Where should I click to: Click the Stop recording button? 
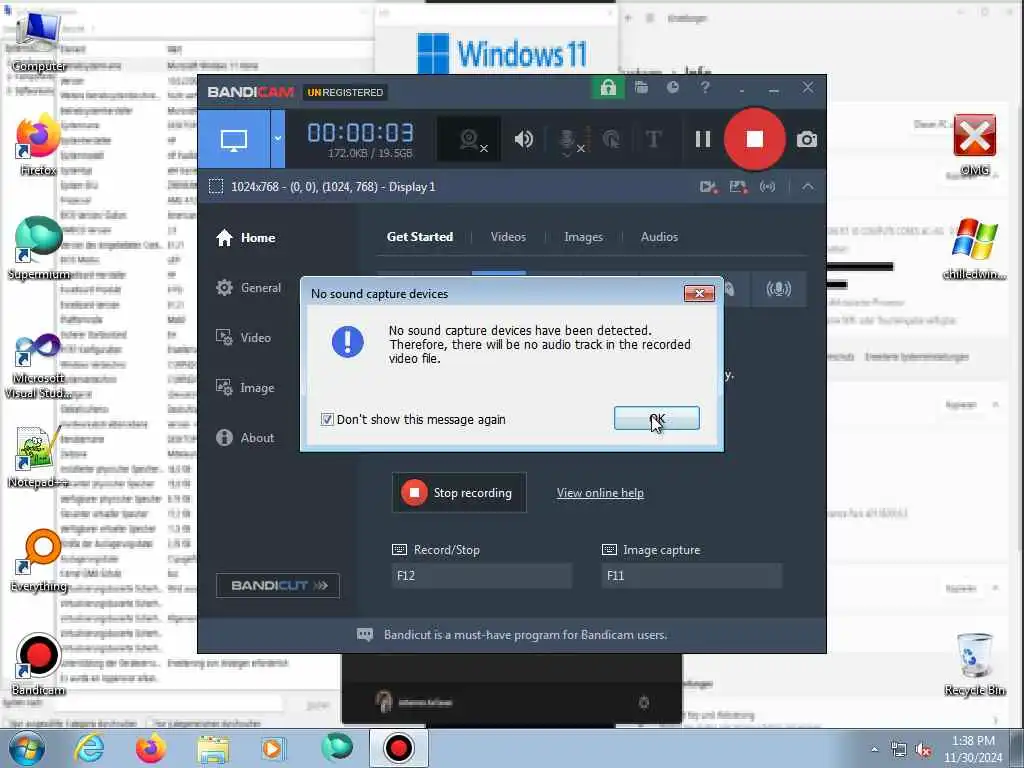459,493
